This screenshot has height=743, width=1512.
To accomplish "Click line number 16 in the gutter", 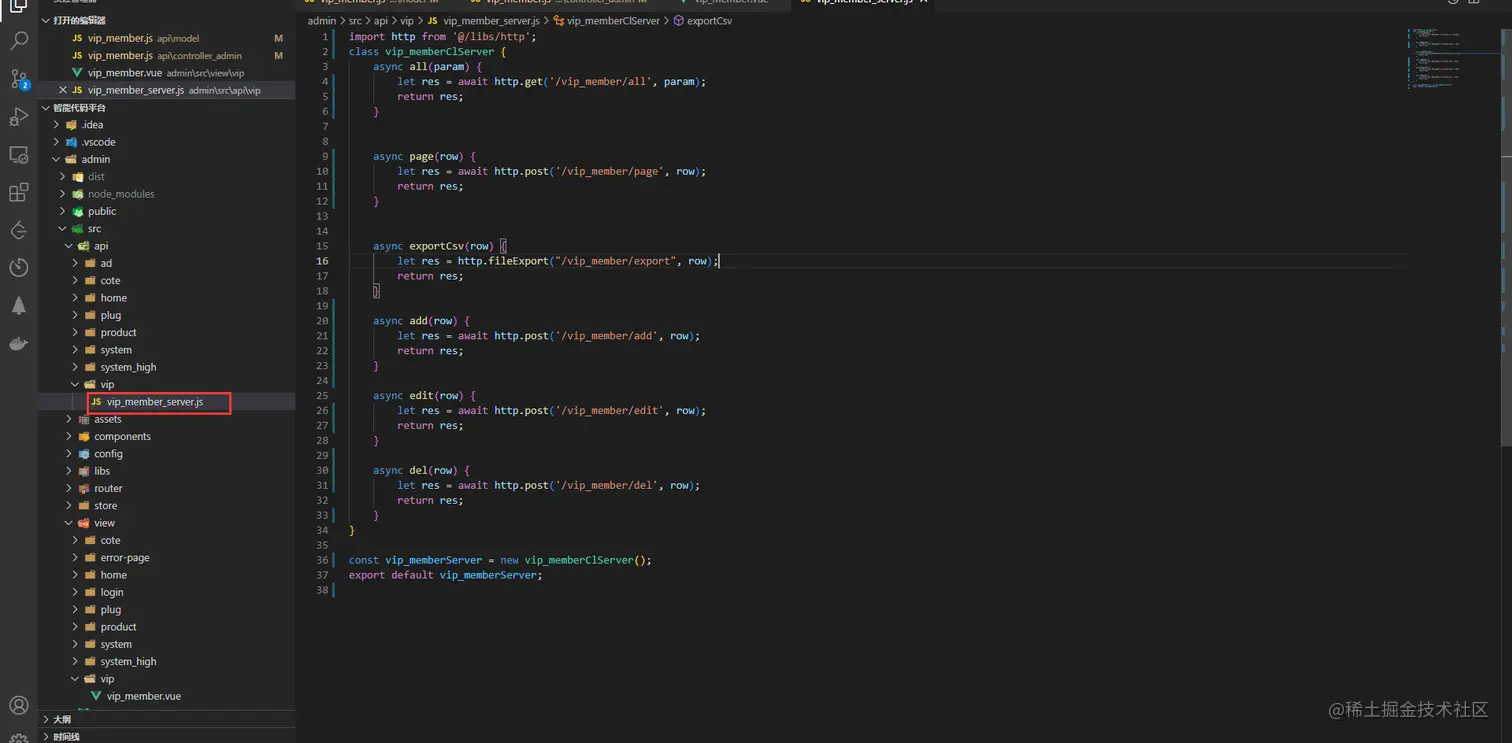I will pyautogui.click(x=322, y=261).
